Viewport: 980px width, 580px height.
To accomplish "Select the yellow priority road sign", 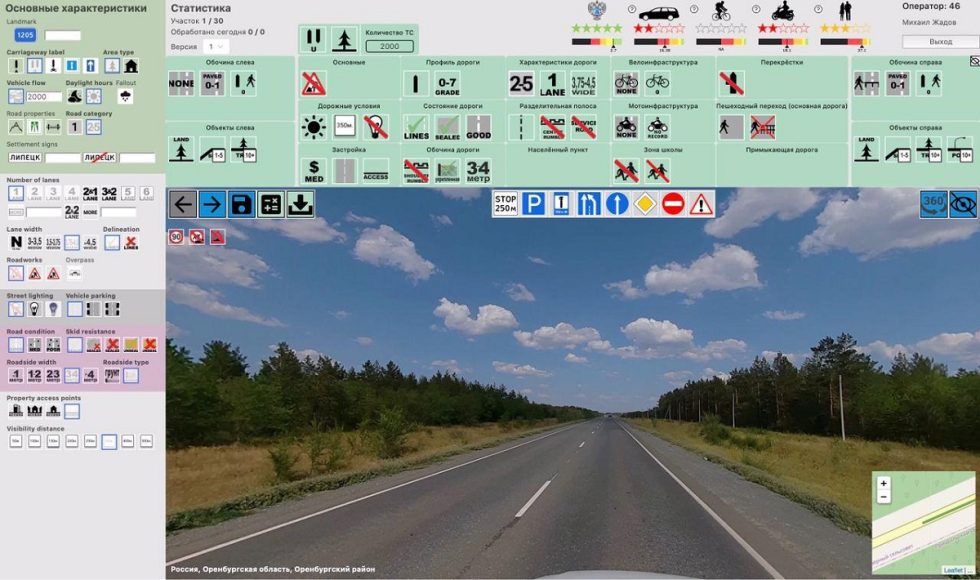I will pyautogui.click(x=645, y=204).
